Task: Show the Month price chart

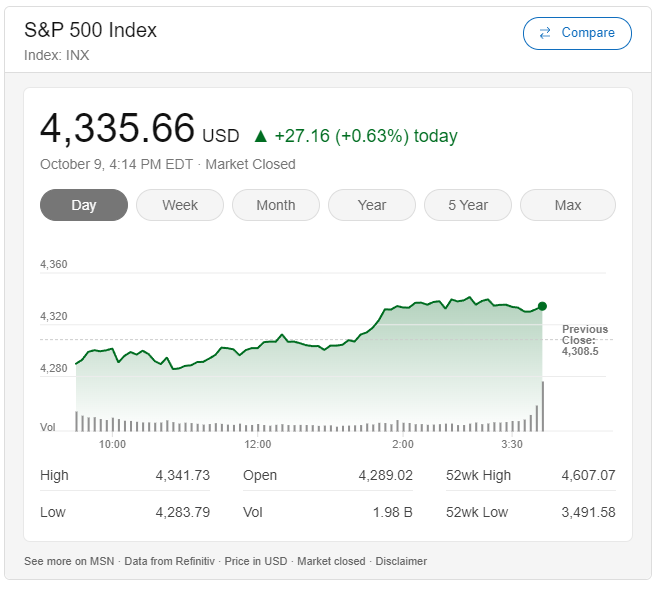Action: point(276,205)
